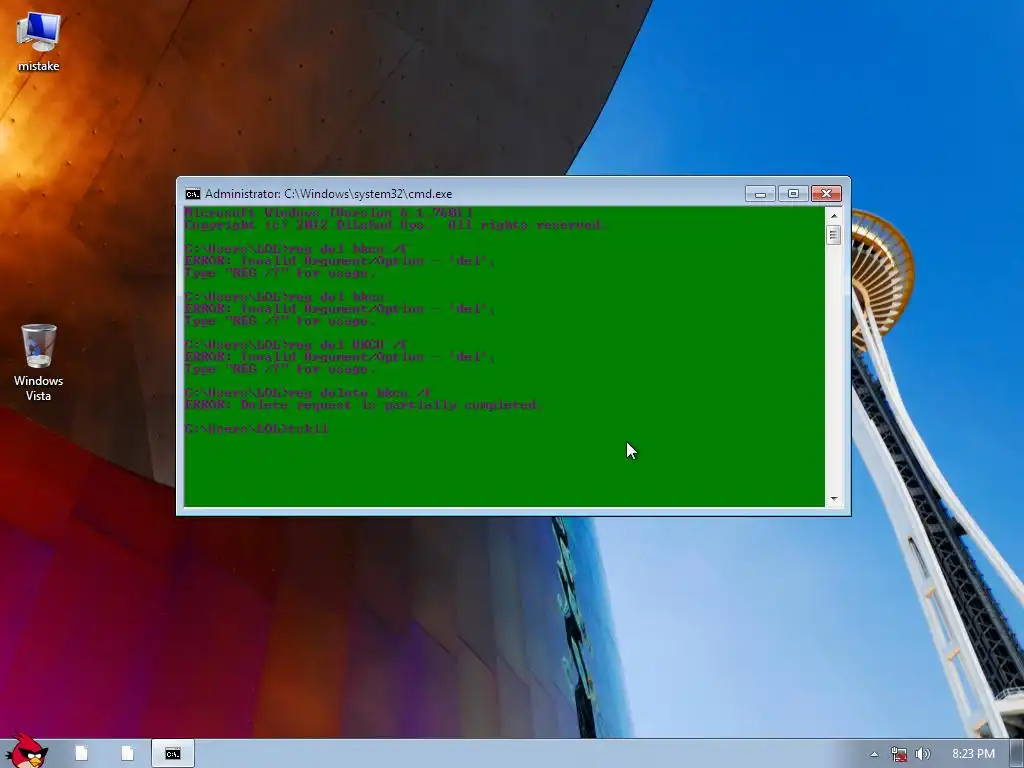This screenshot has width=1024, height=768.
Task: Click the last prompt line with 'tskil'
Action: (x=257, y=429)
